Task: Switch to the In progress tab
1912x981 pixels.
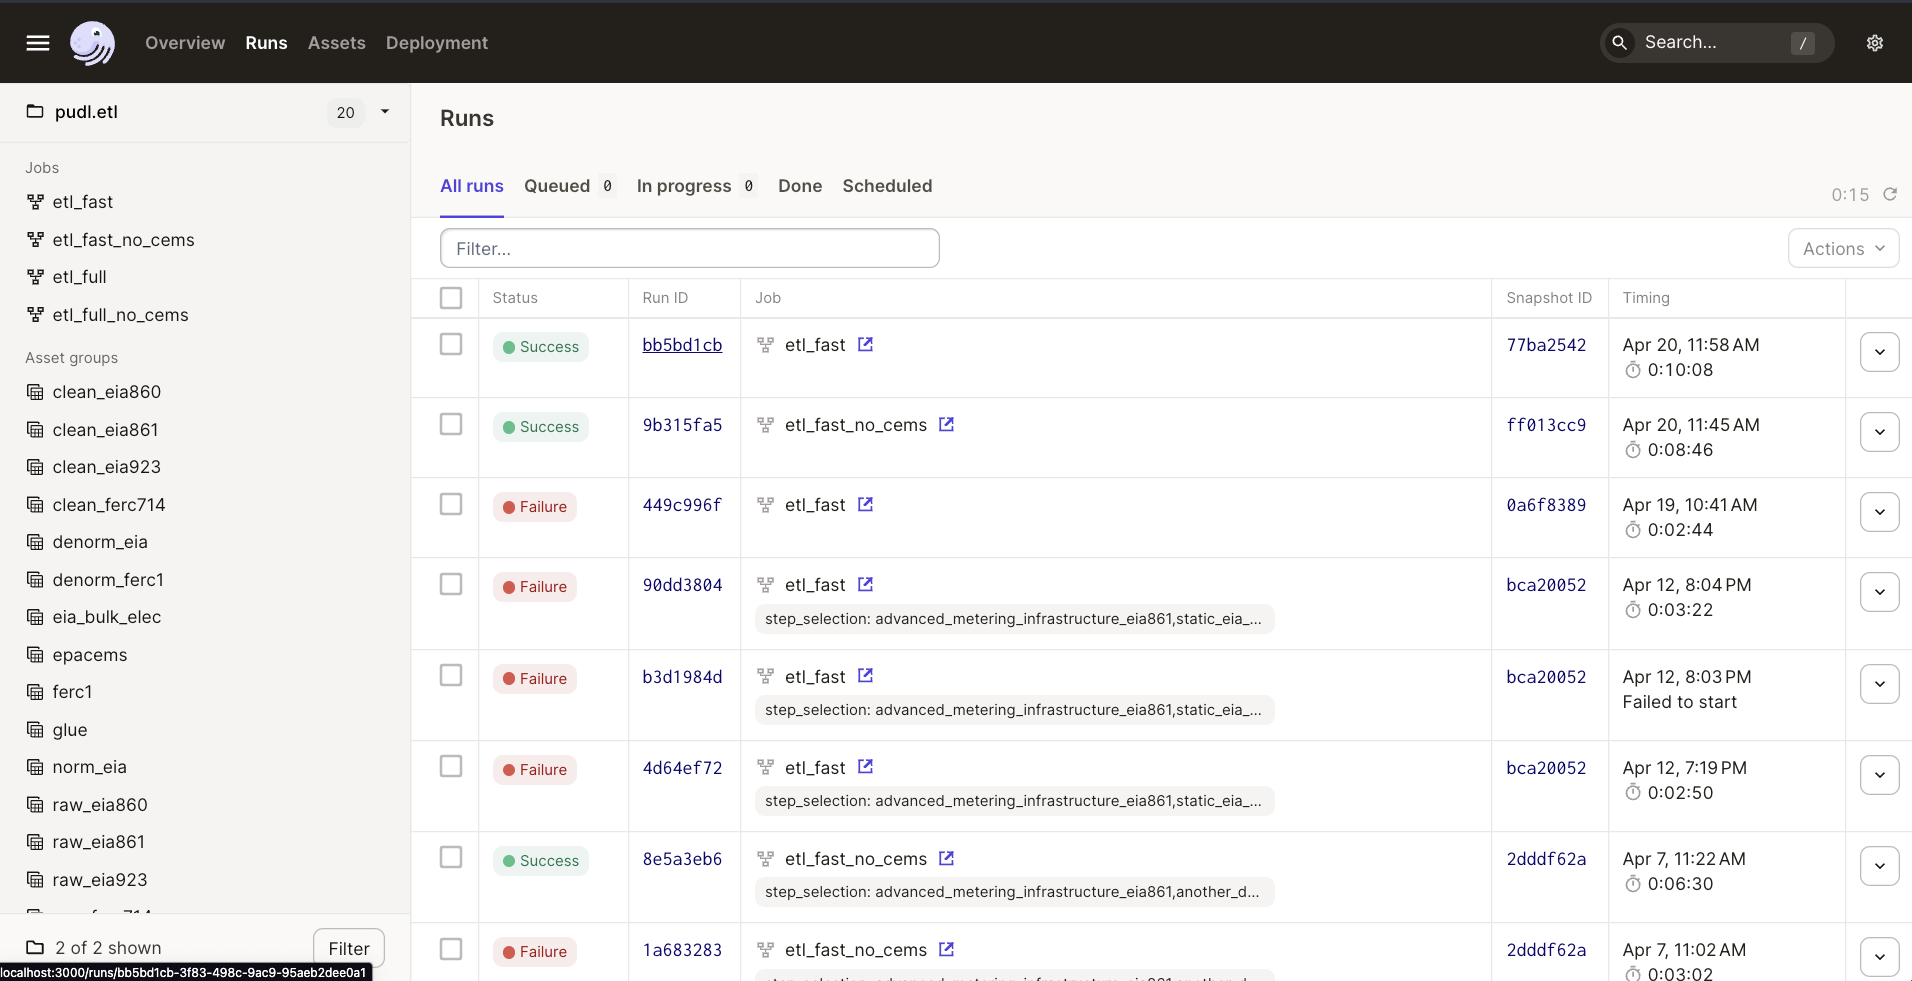Action: pos(696,186)
